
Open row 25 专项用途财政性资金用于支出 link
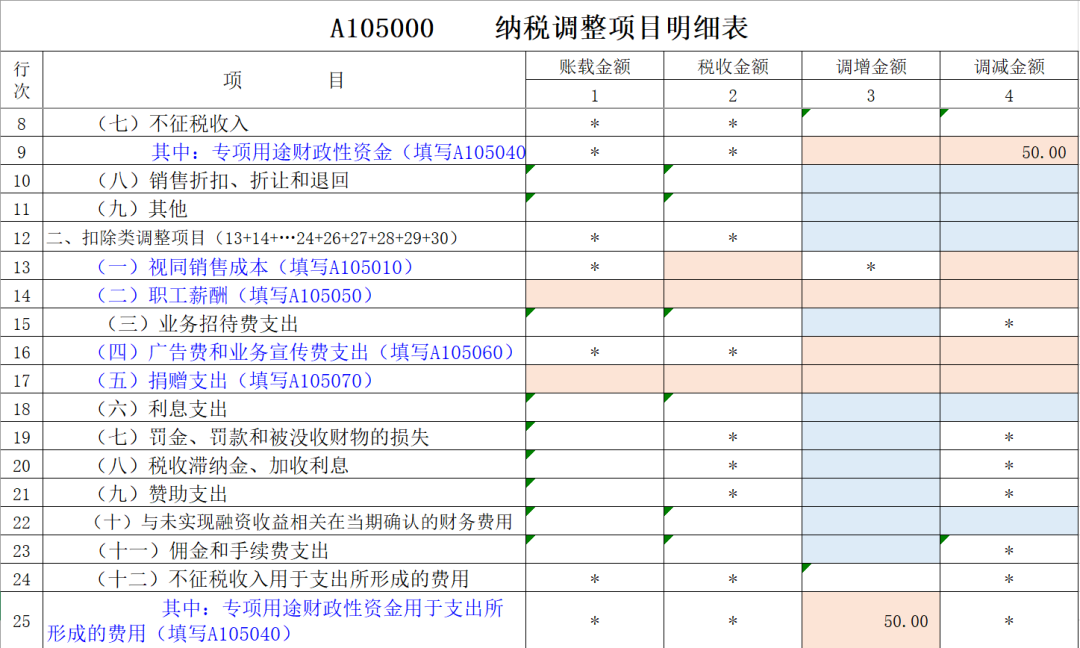pyautogui.click(x=275, y=621)
